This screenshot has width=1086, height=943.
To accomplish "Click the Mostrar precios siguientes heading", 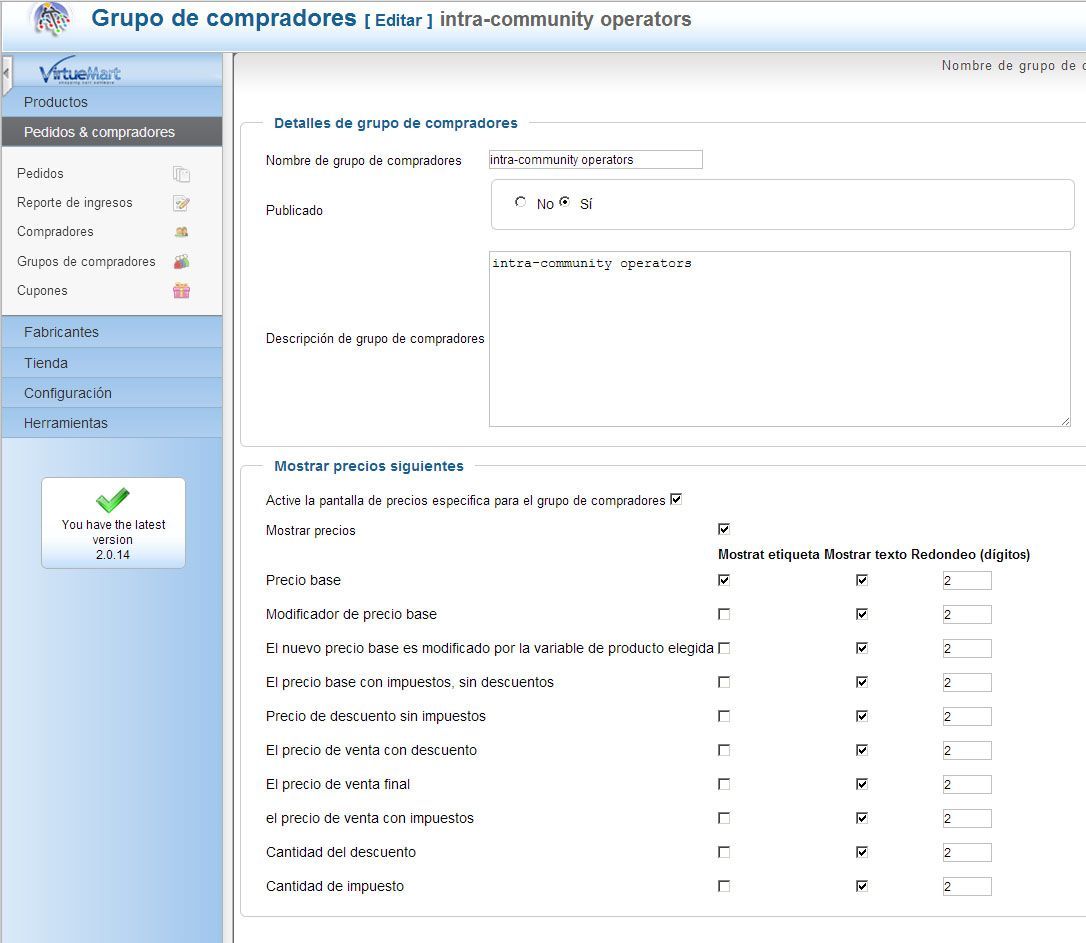I will coord(368,466).
